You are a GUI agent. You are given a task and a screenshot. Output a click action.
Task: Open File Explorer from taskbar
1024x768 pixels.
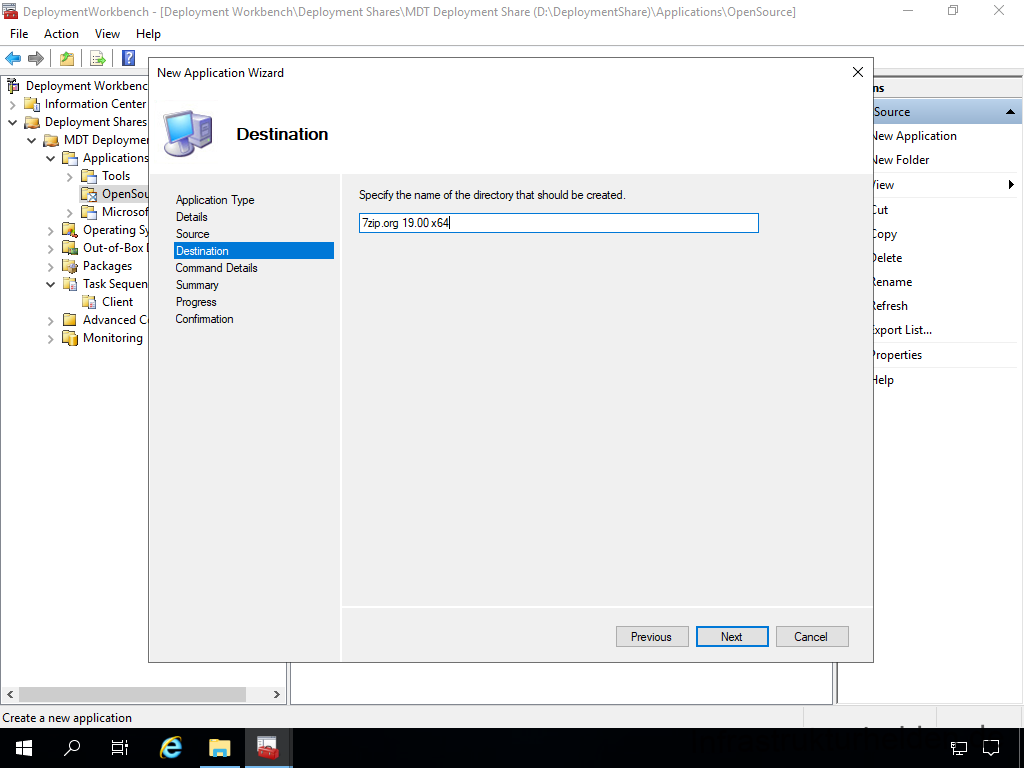[x=219, y=748]
